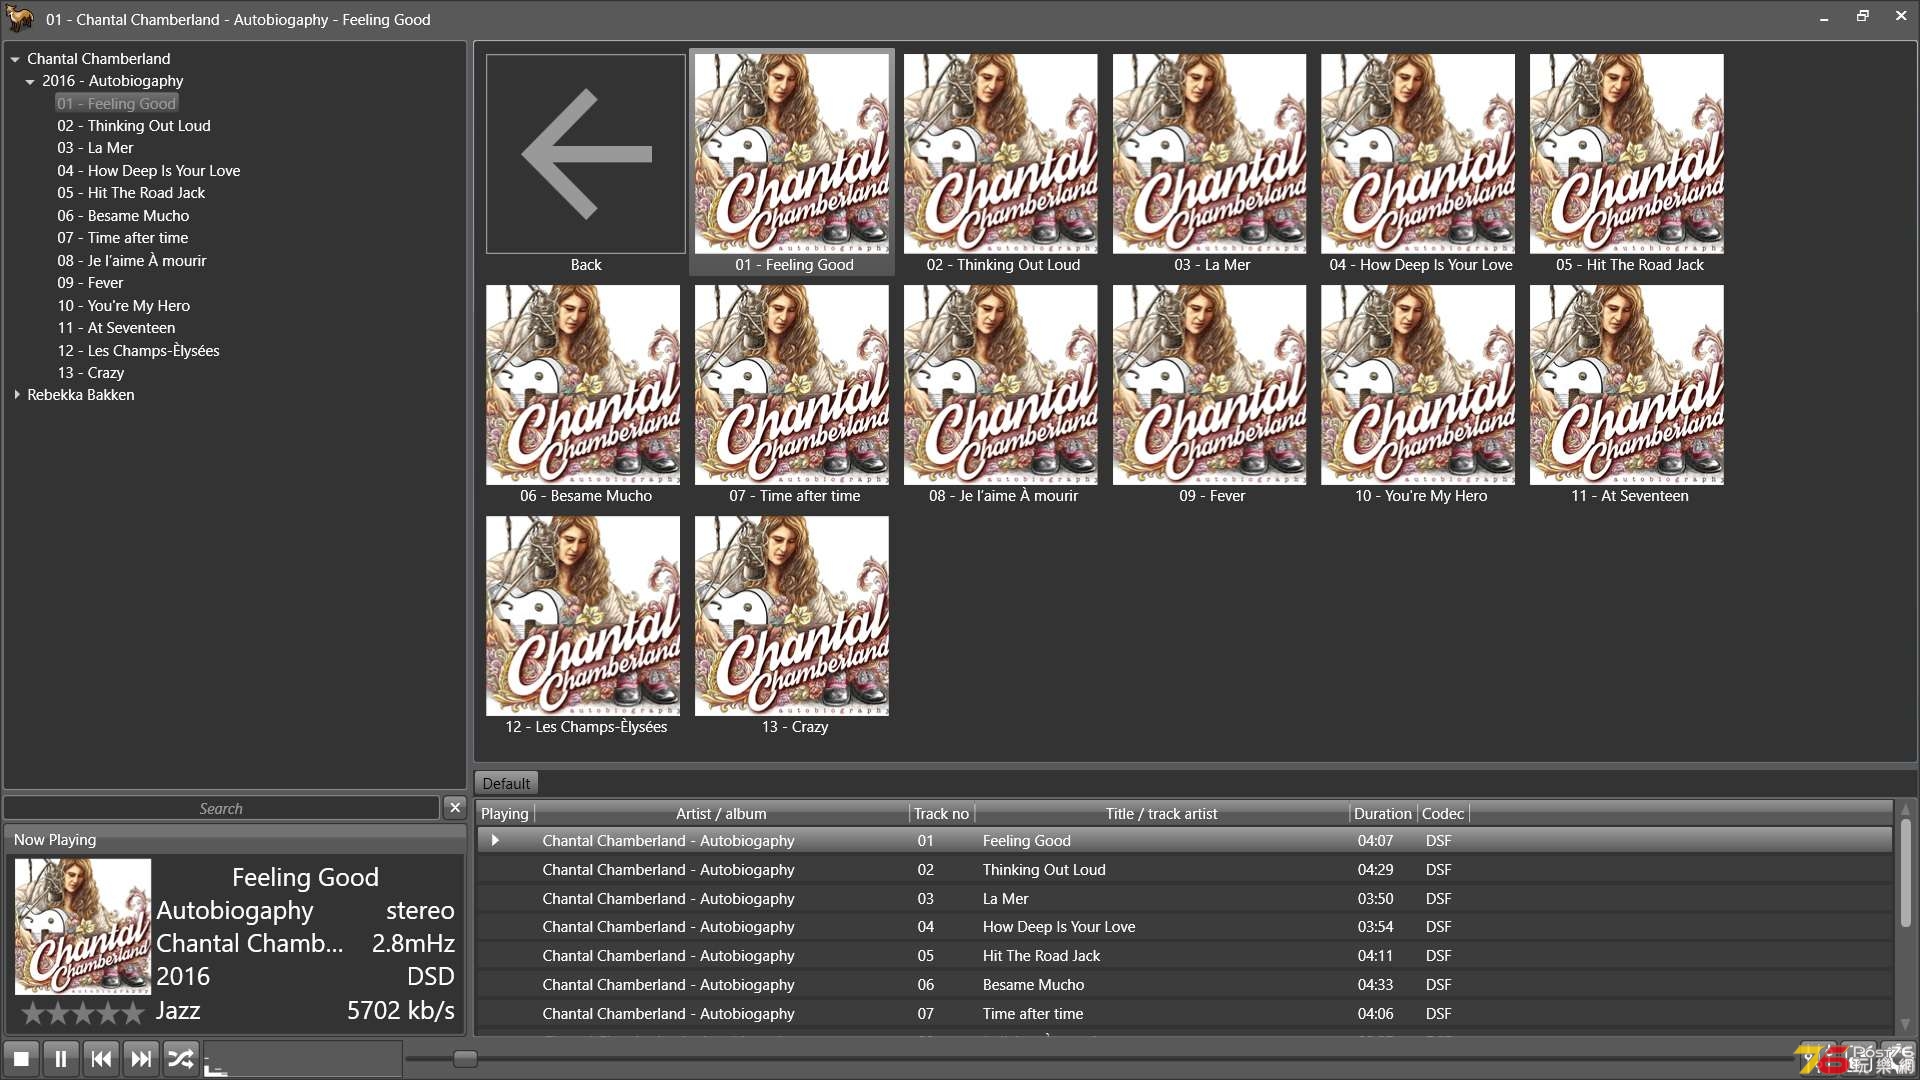Sort by Track no column header

(941, 814)
